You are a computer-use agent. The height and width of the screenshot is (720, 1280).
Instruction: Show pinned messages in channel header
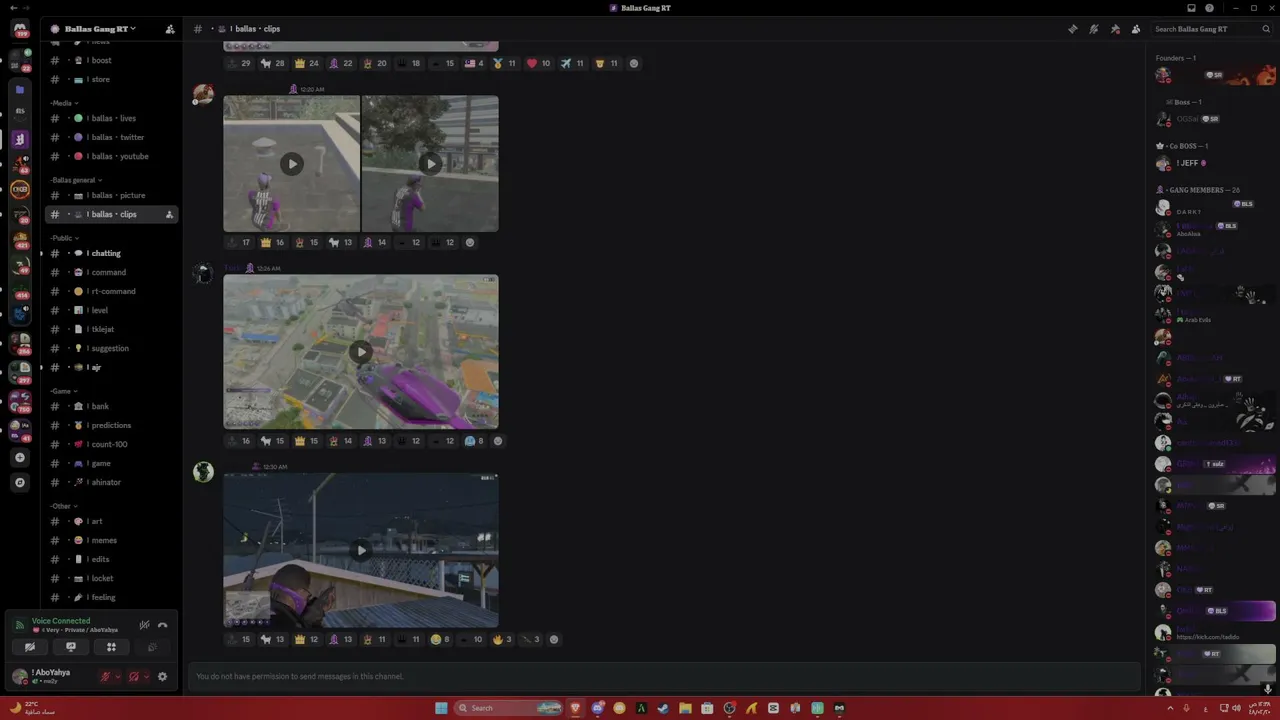pos(1115,29)
